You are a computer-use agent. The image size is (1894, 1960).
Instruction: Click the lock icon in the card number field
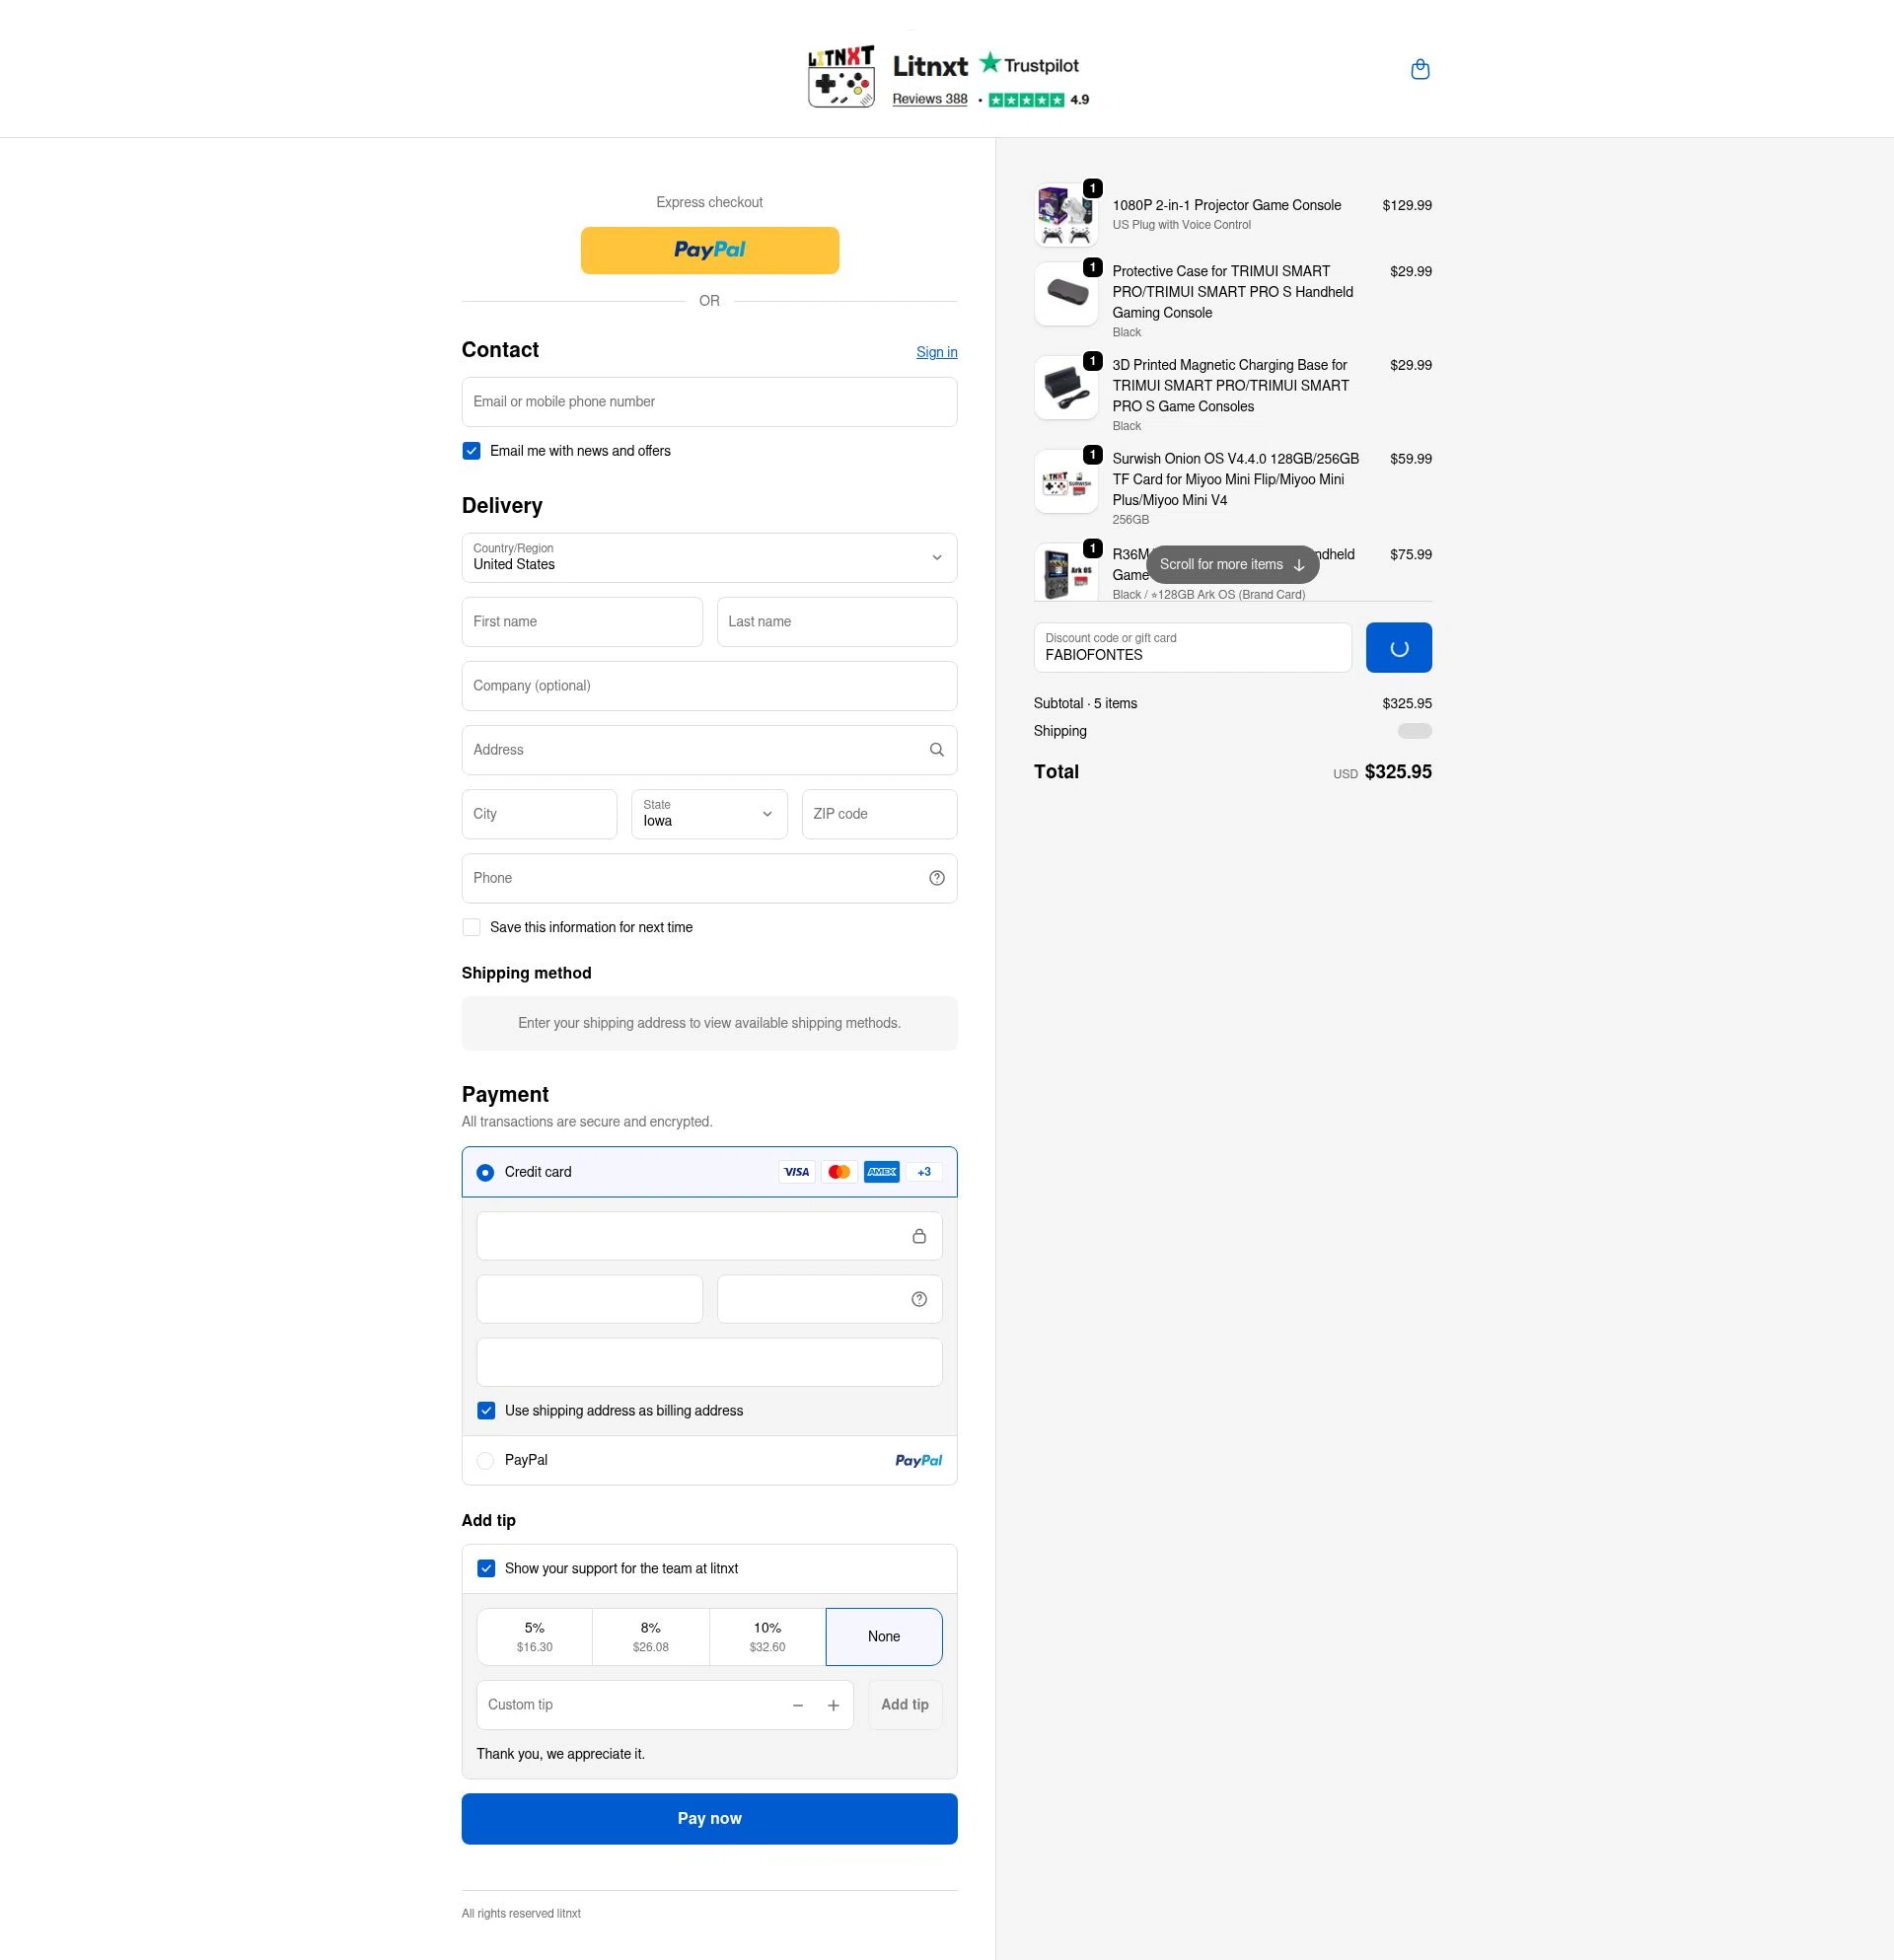point(920,1235)
